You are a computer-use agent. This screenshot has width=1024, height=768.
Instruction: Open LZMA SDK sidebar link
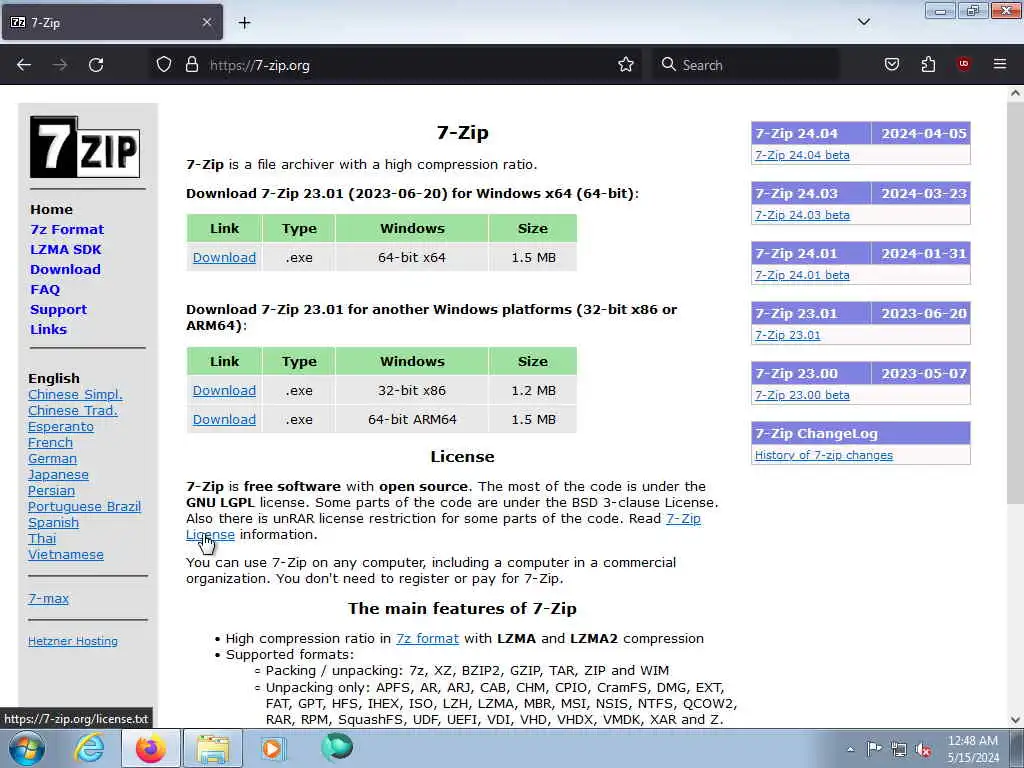(65, 249)
